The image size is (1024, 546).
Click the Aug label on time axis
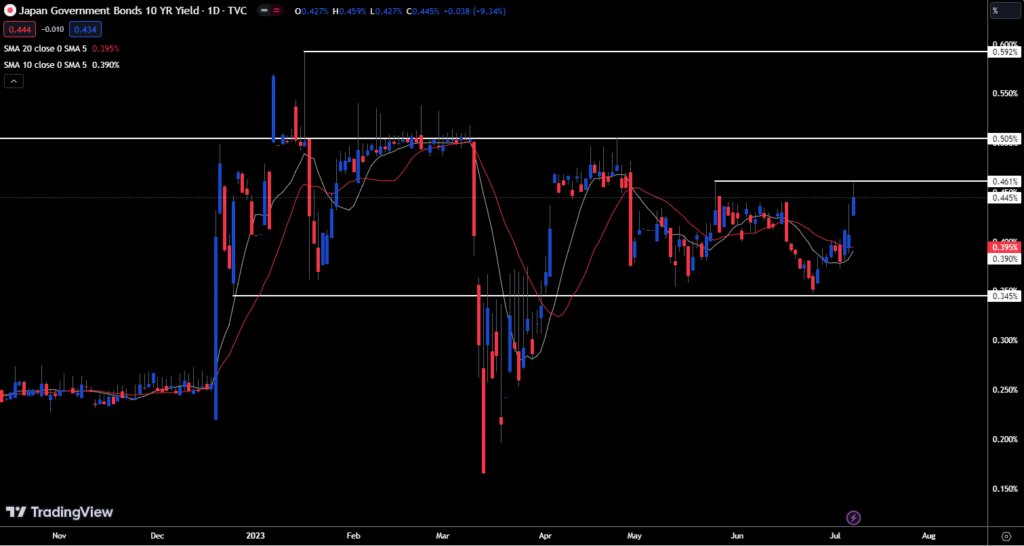[x=928, y=535]
